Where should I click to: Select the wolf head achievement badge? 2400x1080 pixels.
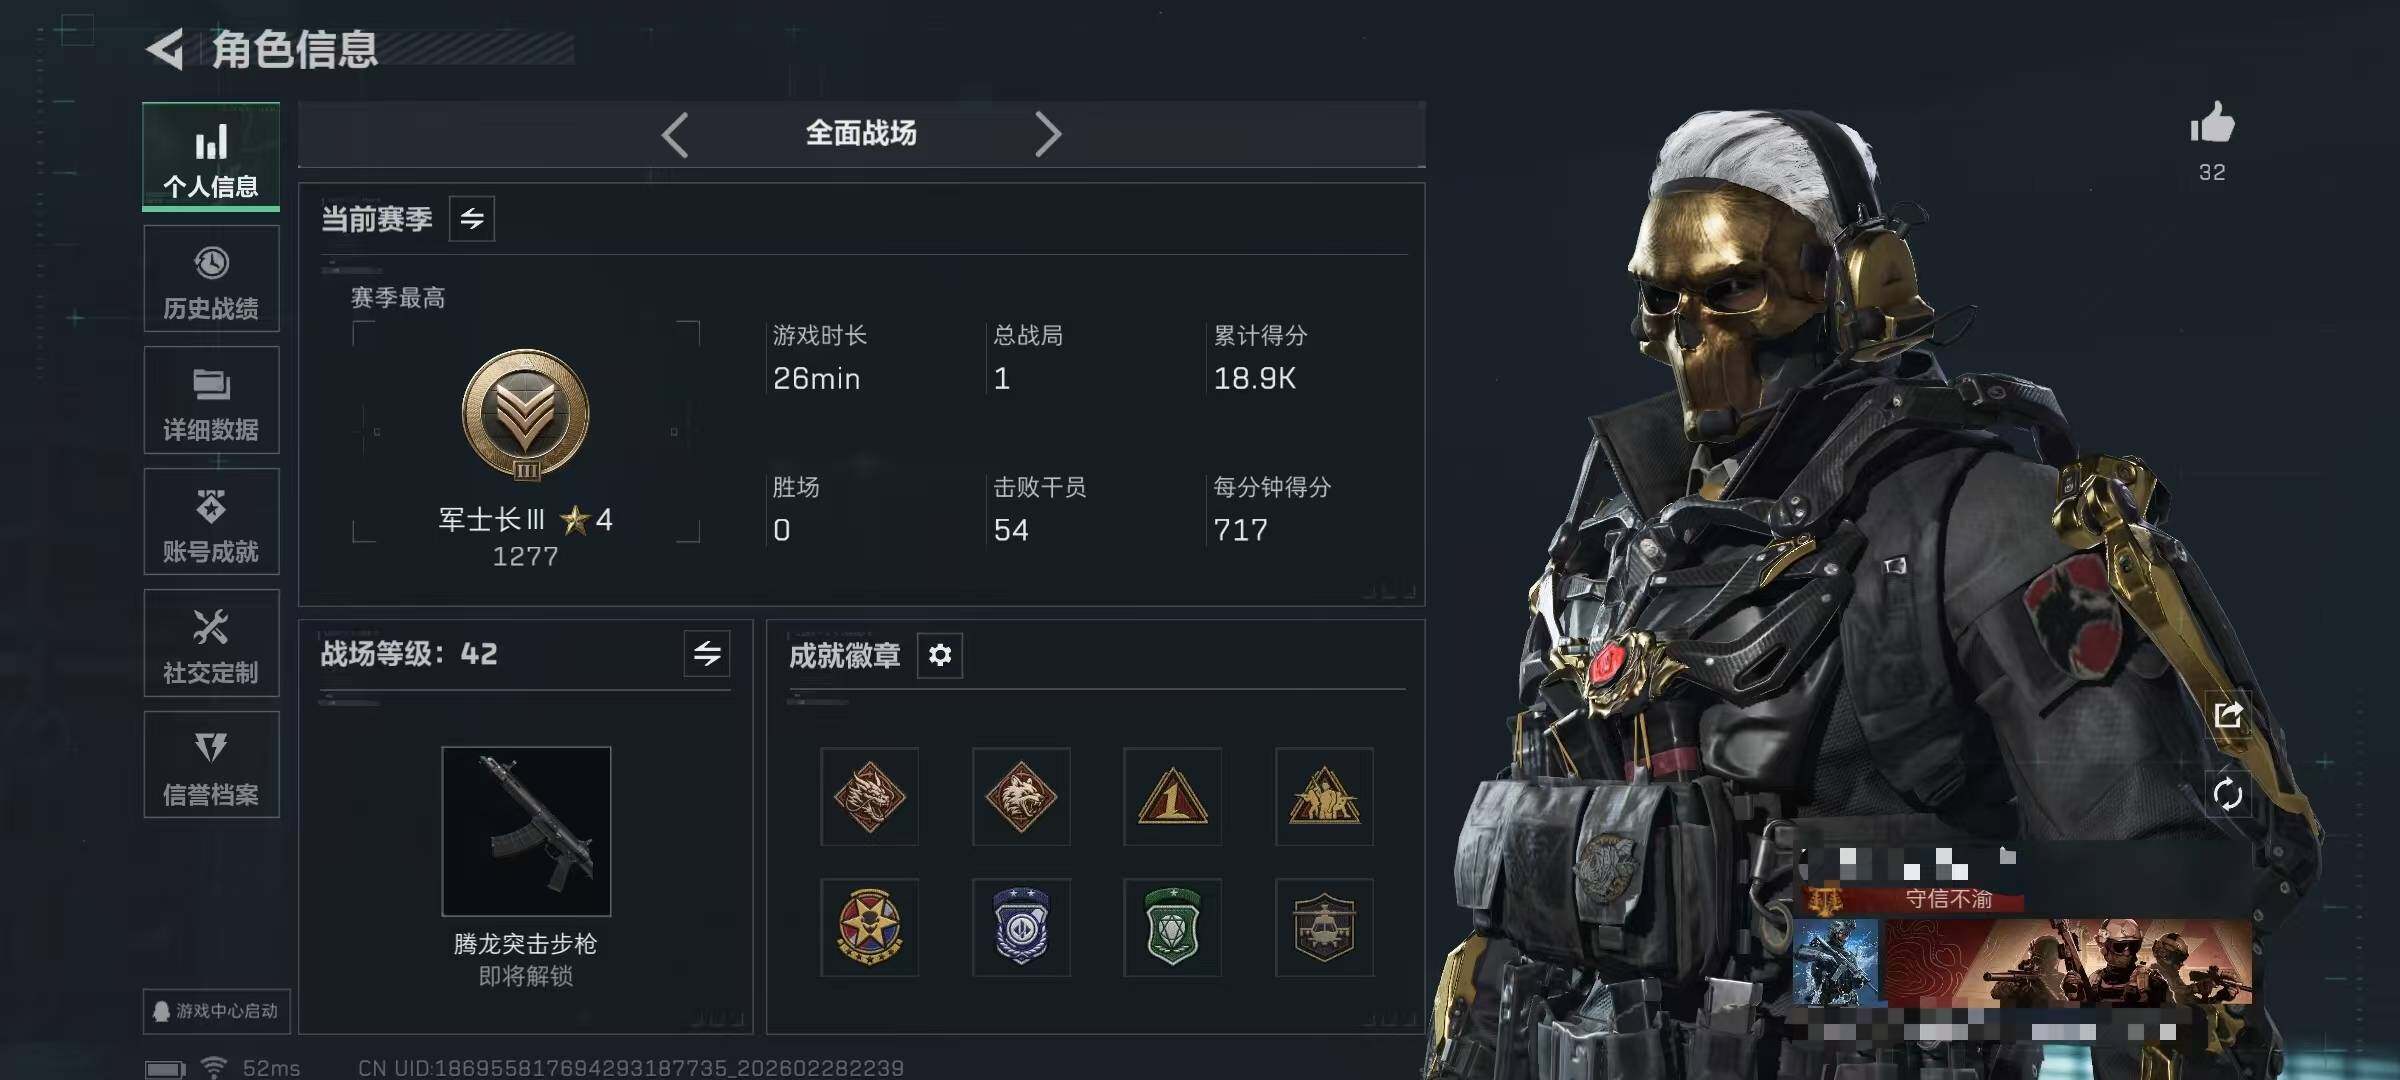point(1021,797)
